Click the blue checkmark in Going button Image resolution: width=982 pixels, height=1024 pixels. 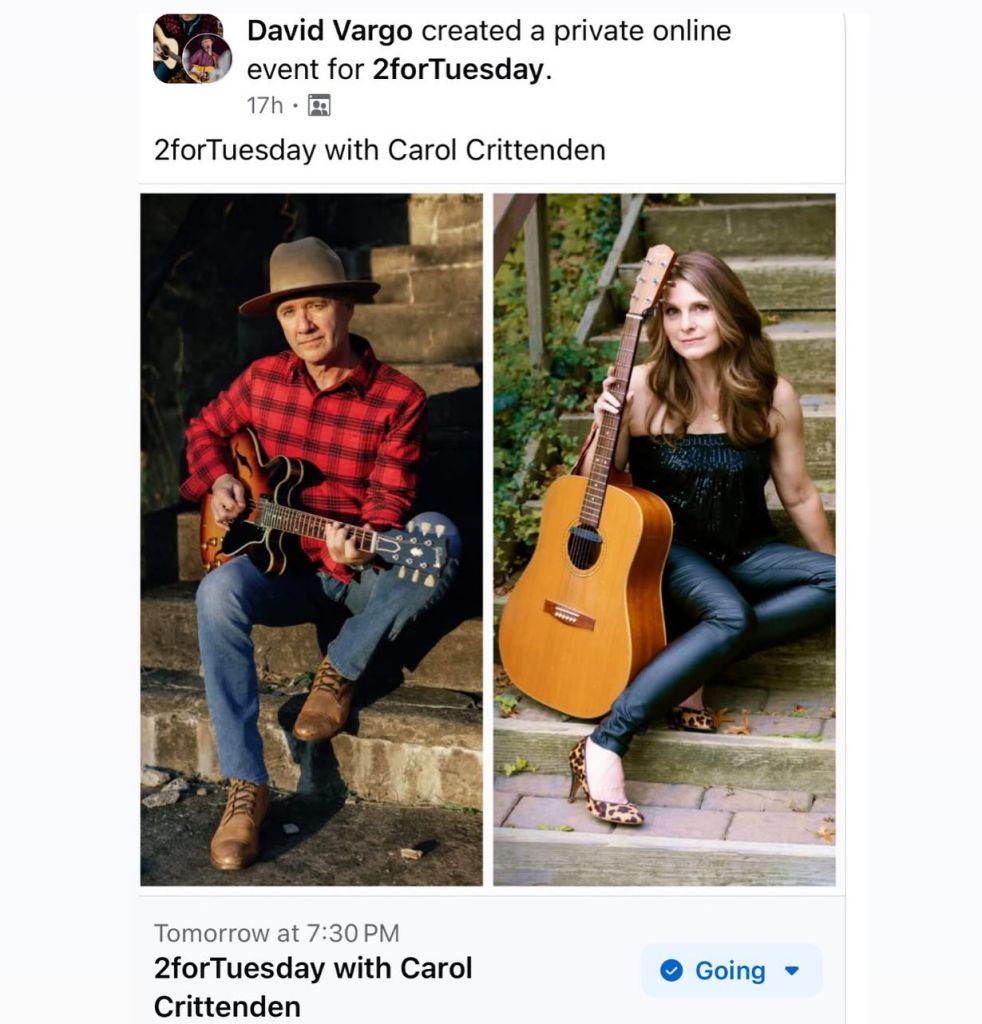pyautogui.click(x=672, y=970)
